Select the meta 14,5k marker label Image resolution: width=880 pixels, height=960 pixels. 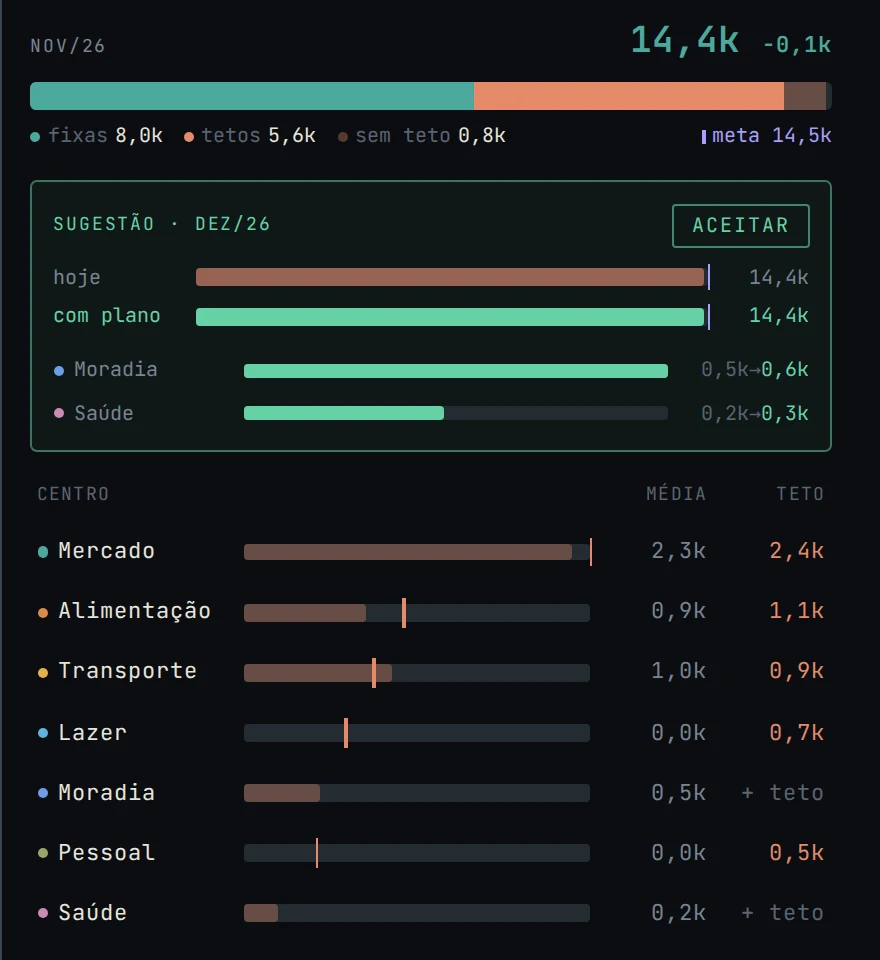(766, 135)
